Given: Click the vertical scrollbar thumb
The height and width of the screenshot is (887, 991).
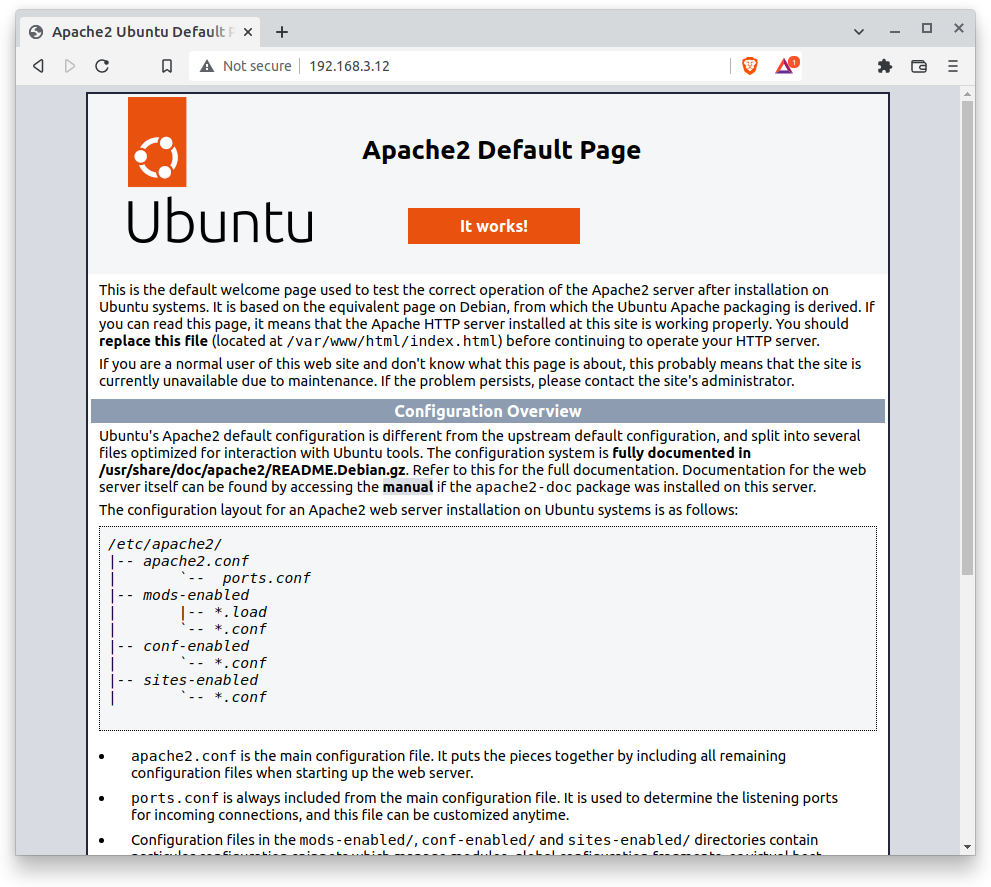Looking at the screenshot, I should pos(967,338).
